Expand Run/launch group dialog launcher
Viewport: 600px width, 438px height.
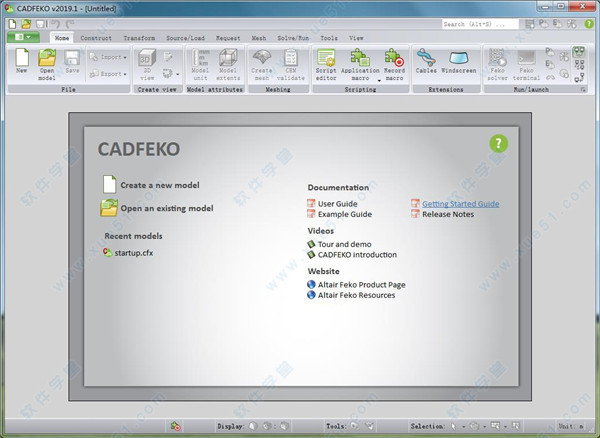(x=583, y=90)
